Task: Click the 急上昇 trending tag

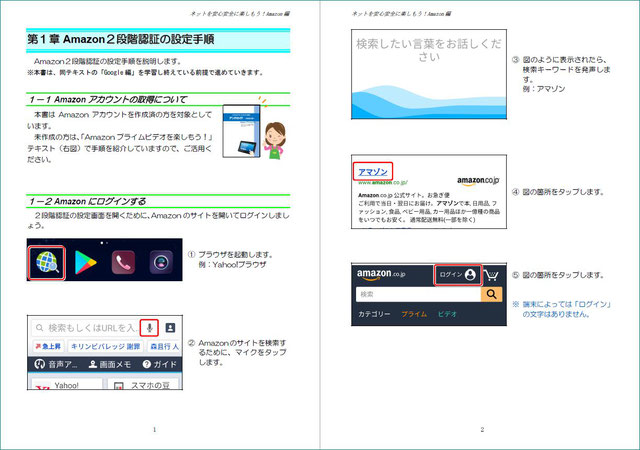Action: [48, 346]
